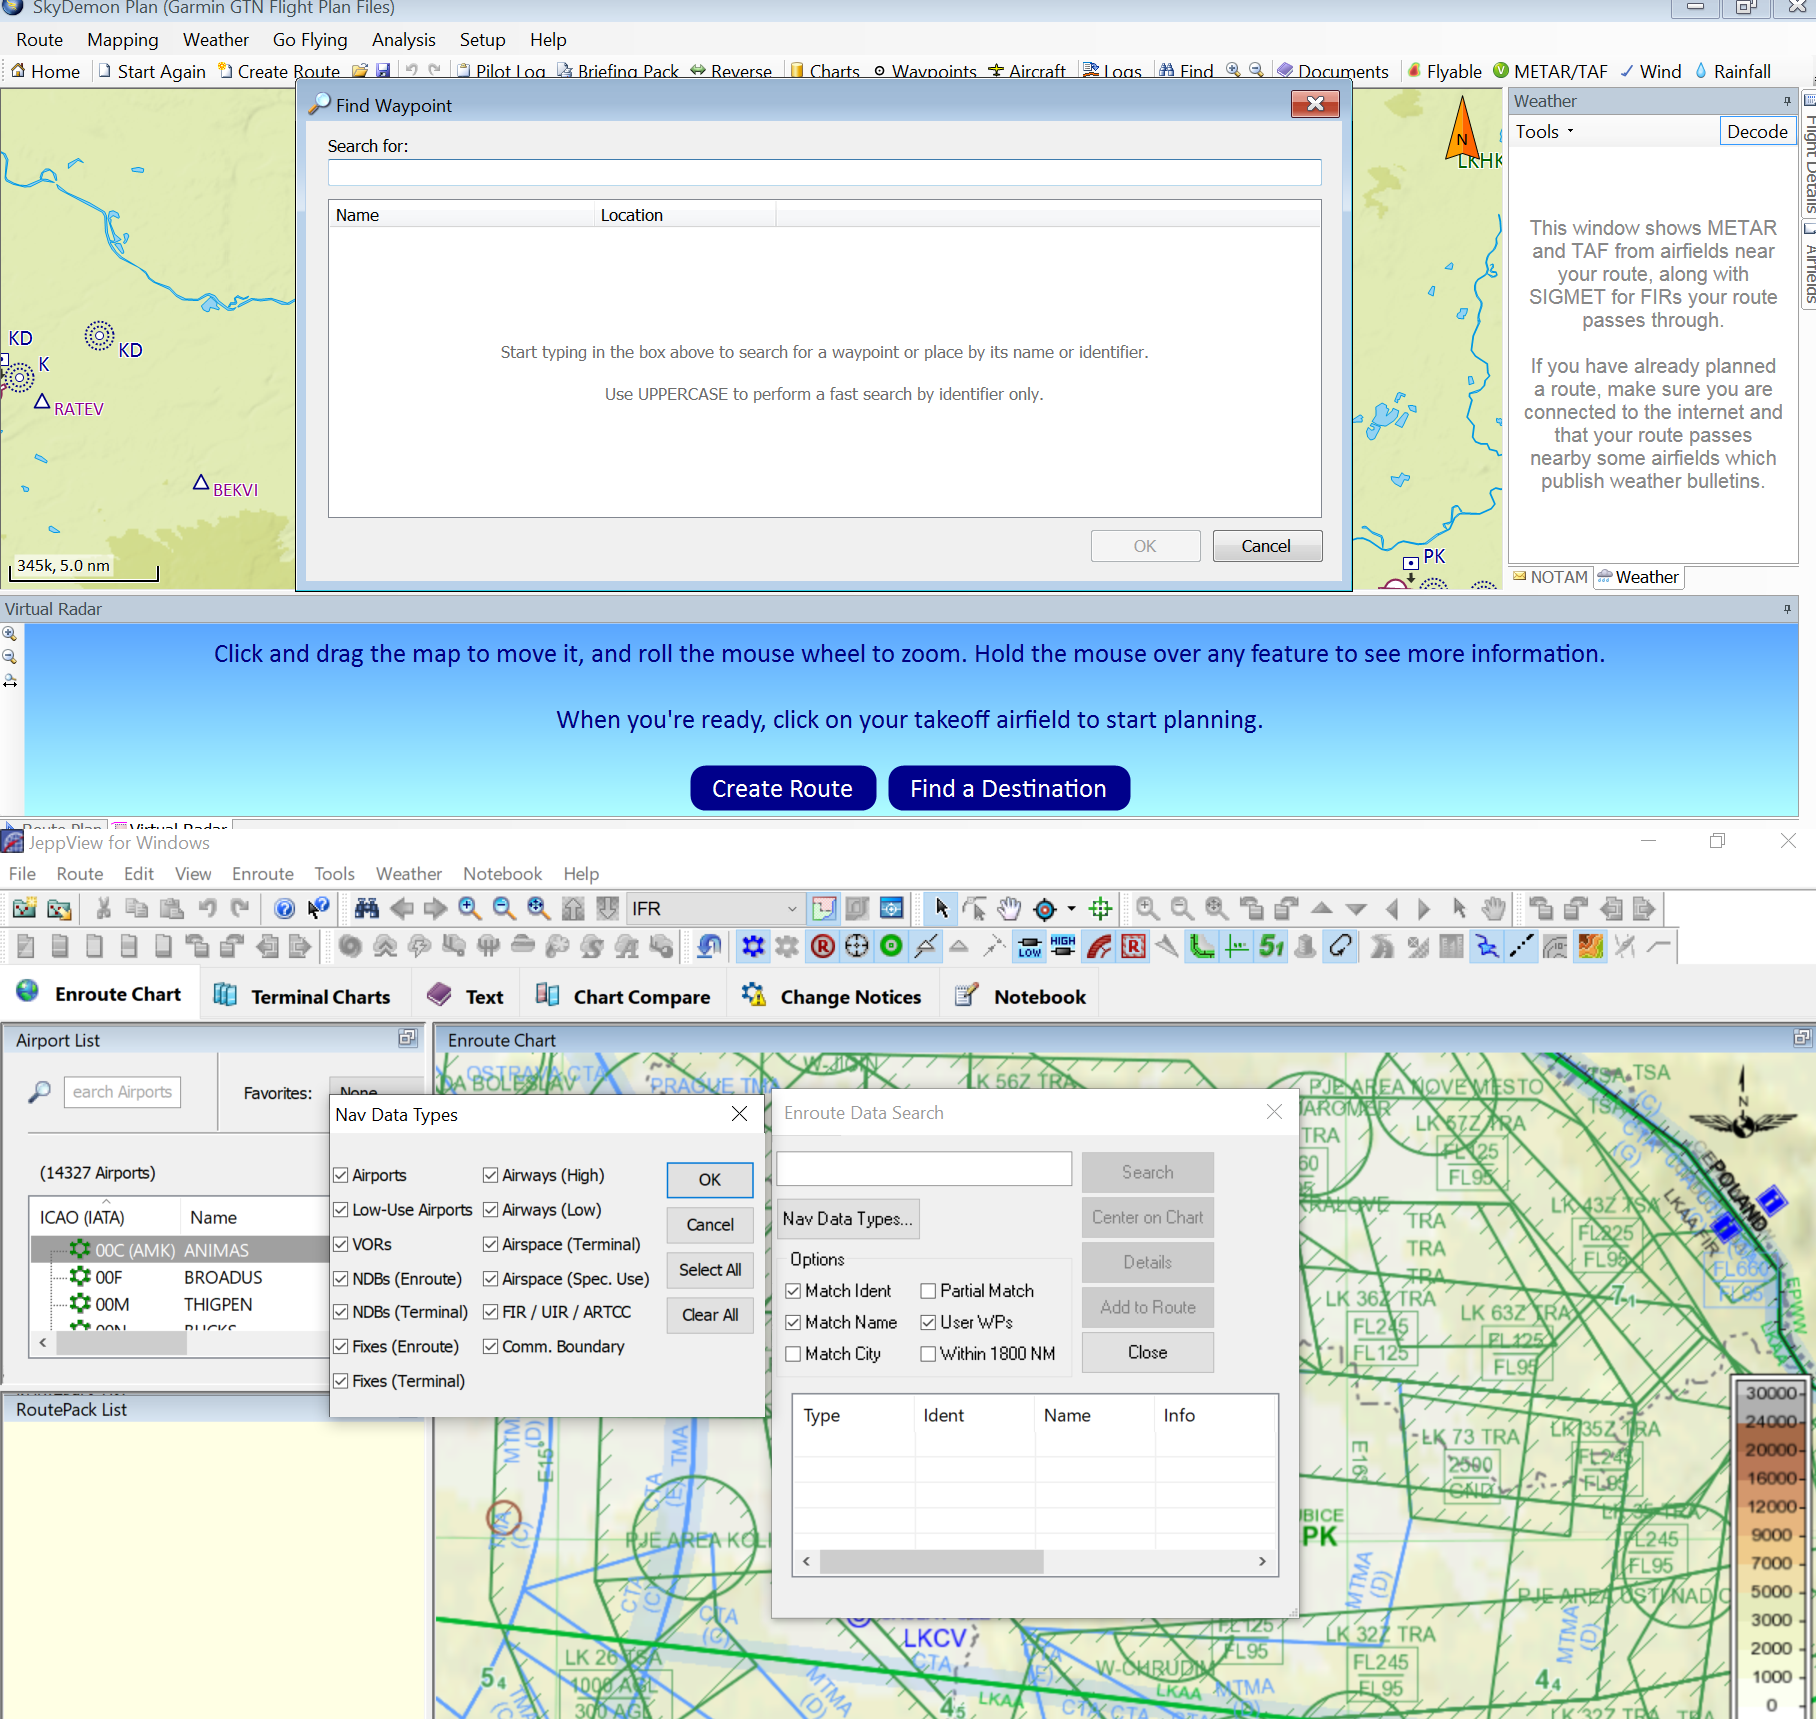This screenshot has height=1719, width=1816.
Task: Enable the Partial Match checkbox
Action: [x=928, y=1291]
